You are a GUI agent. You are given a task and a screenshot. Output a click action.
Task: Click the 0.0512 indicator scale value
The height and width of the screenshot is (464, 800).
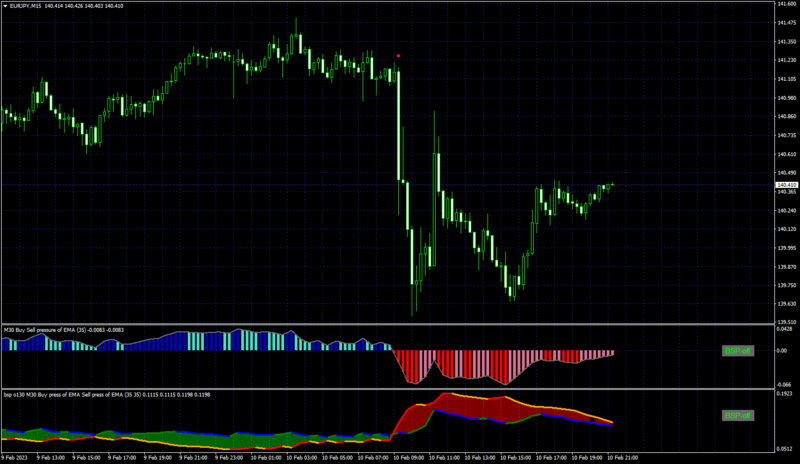coord(785,449)
